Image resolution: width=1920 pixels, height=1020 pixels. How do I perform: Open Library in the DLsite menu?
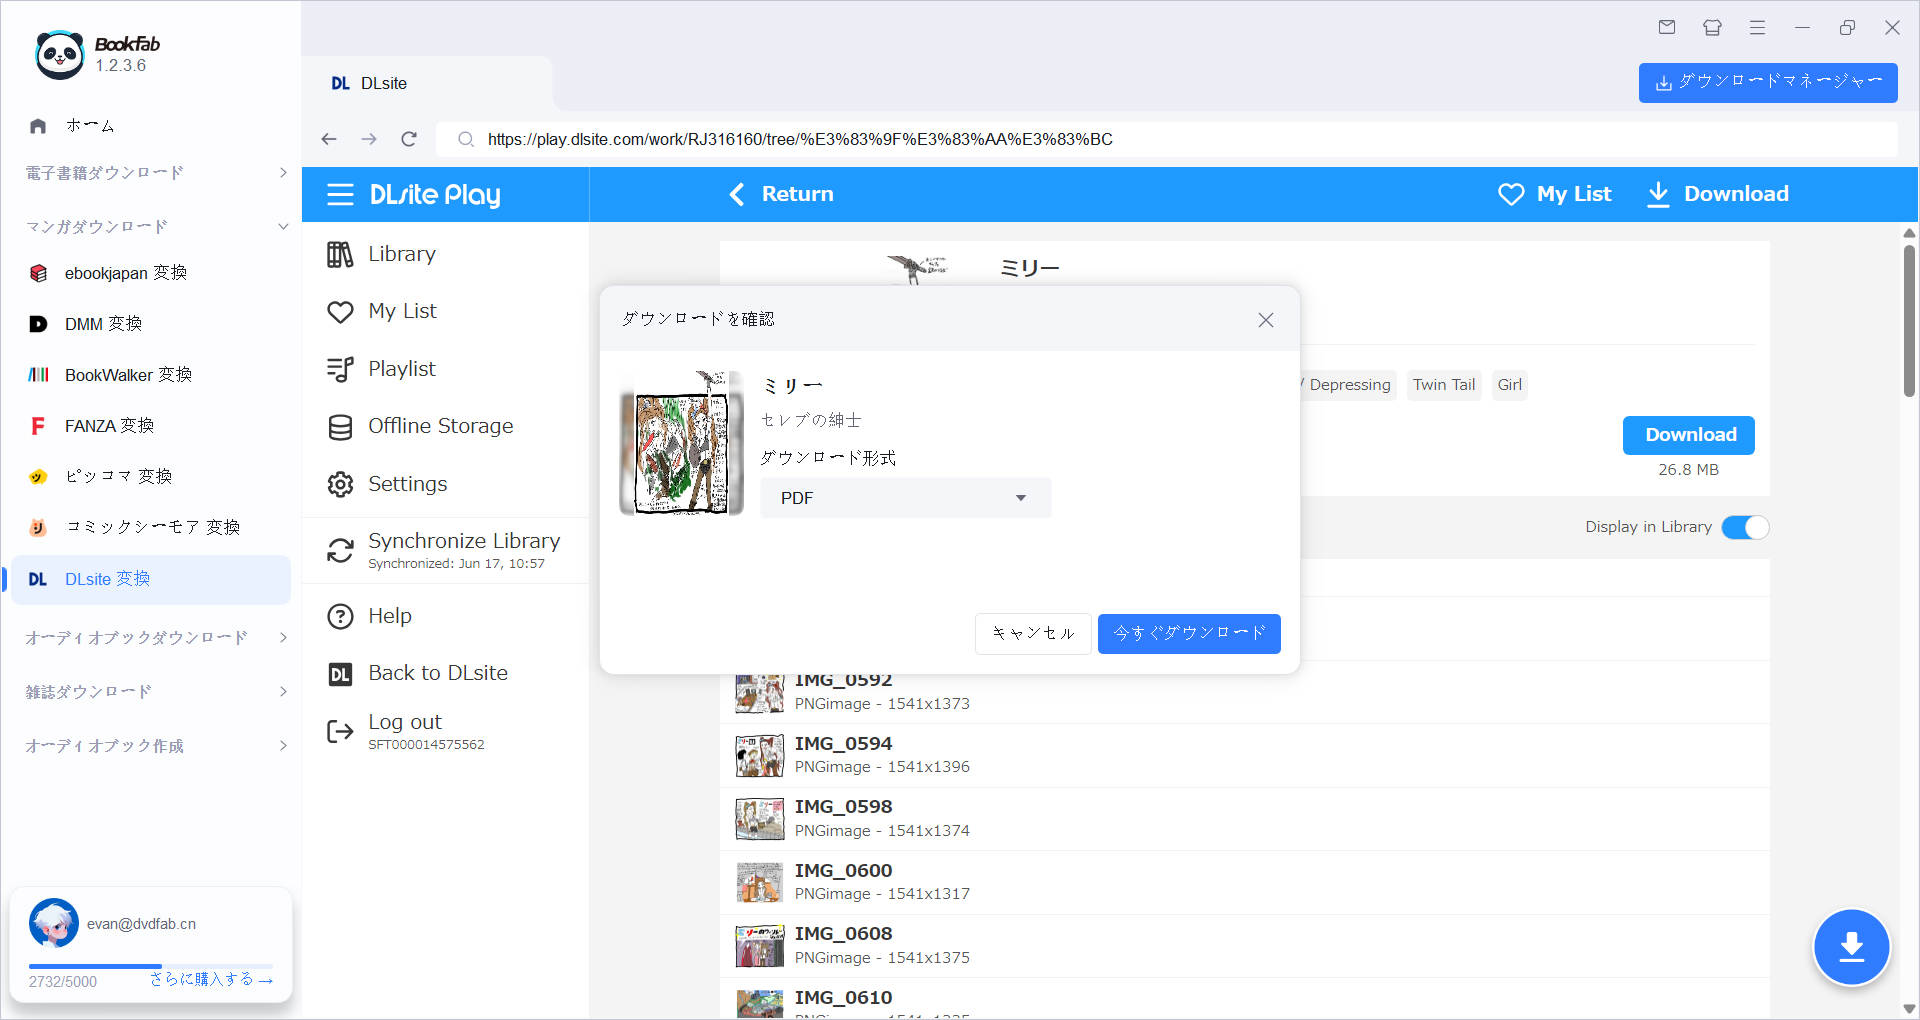pyautogui.click(x=445, y=254)
